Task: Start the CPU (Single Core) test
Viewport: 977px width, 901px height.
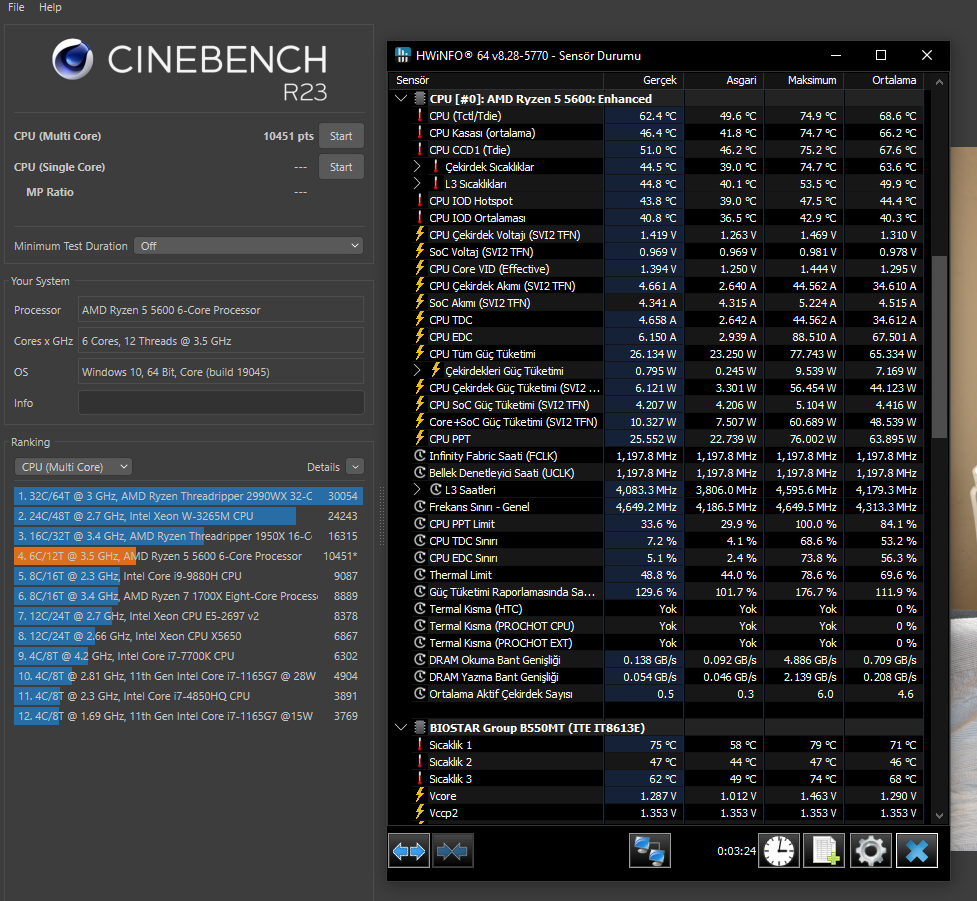Action: pyautogui.click(x=341, y=167)
